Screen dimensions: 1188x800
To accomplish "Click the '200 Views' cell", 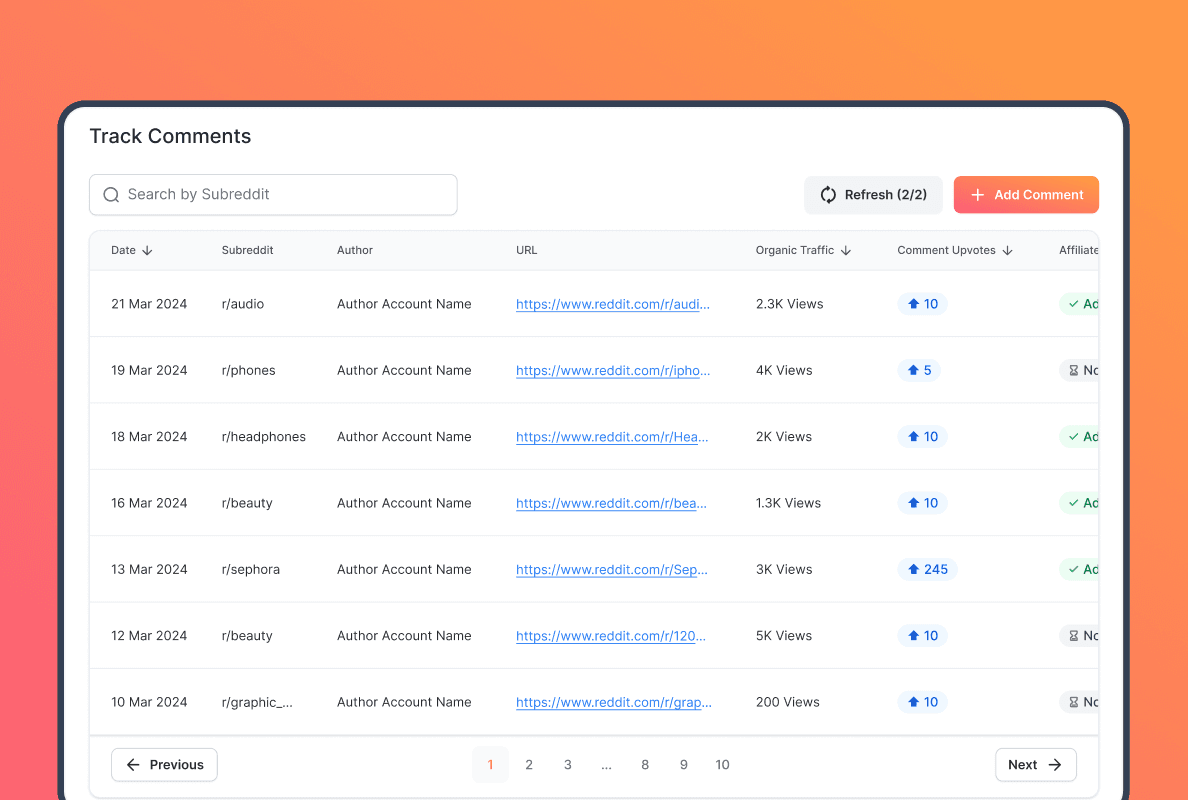I will 788,702.
